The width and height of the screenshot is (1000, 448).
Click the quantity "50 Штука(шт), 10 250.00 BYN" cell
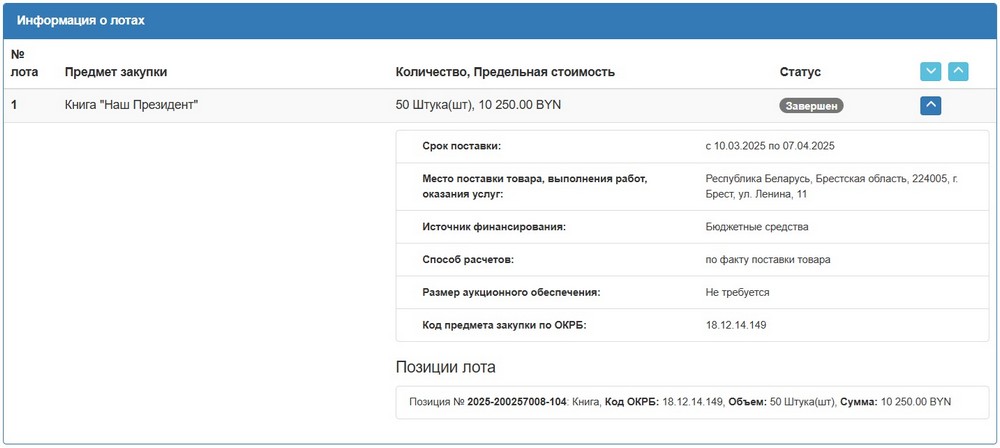tap(478, 105)
